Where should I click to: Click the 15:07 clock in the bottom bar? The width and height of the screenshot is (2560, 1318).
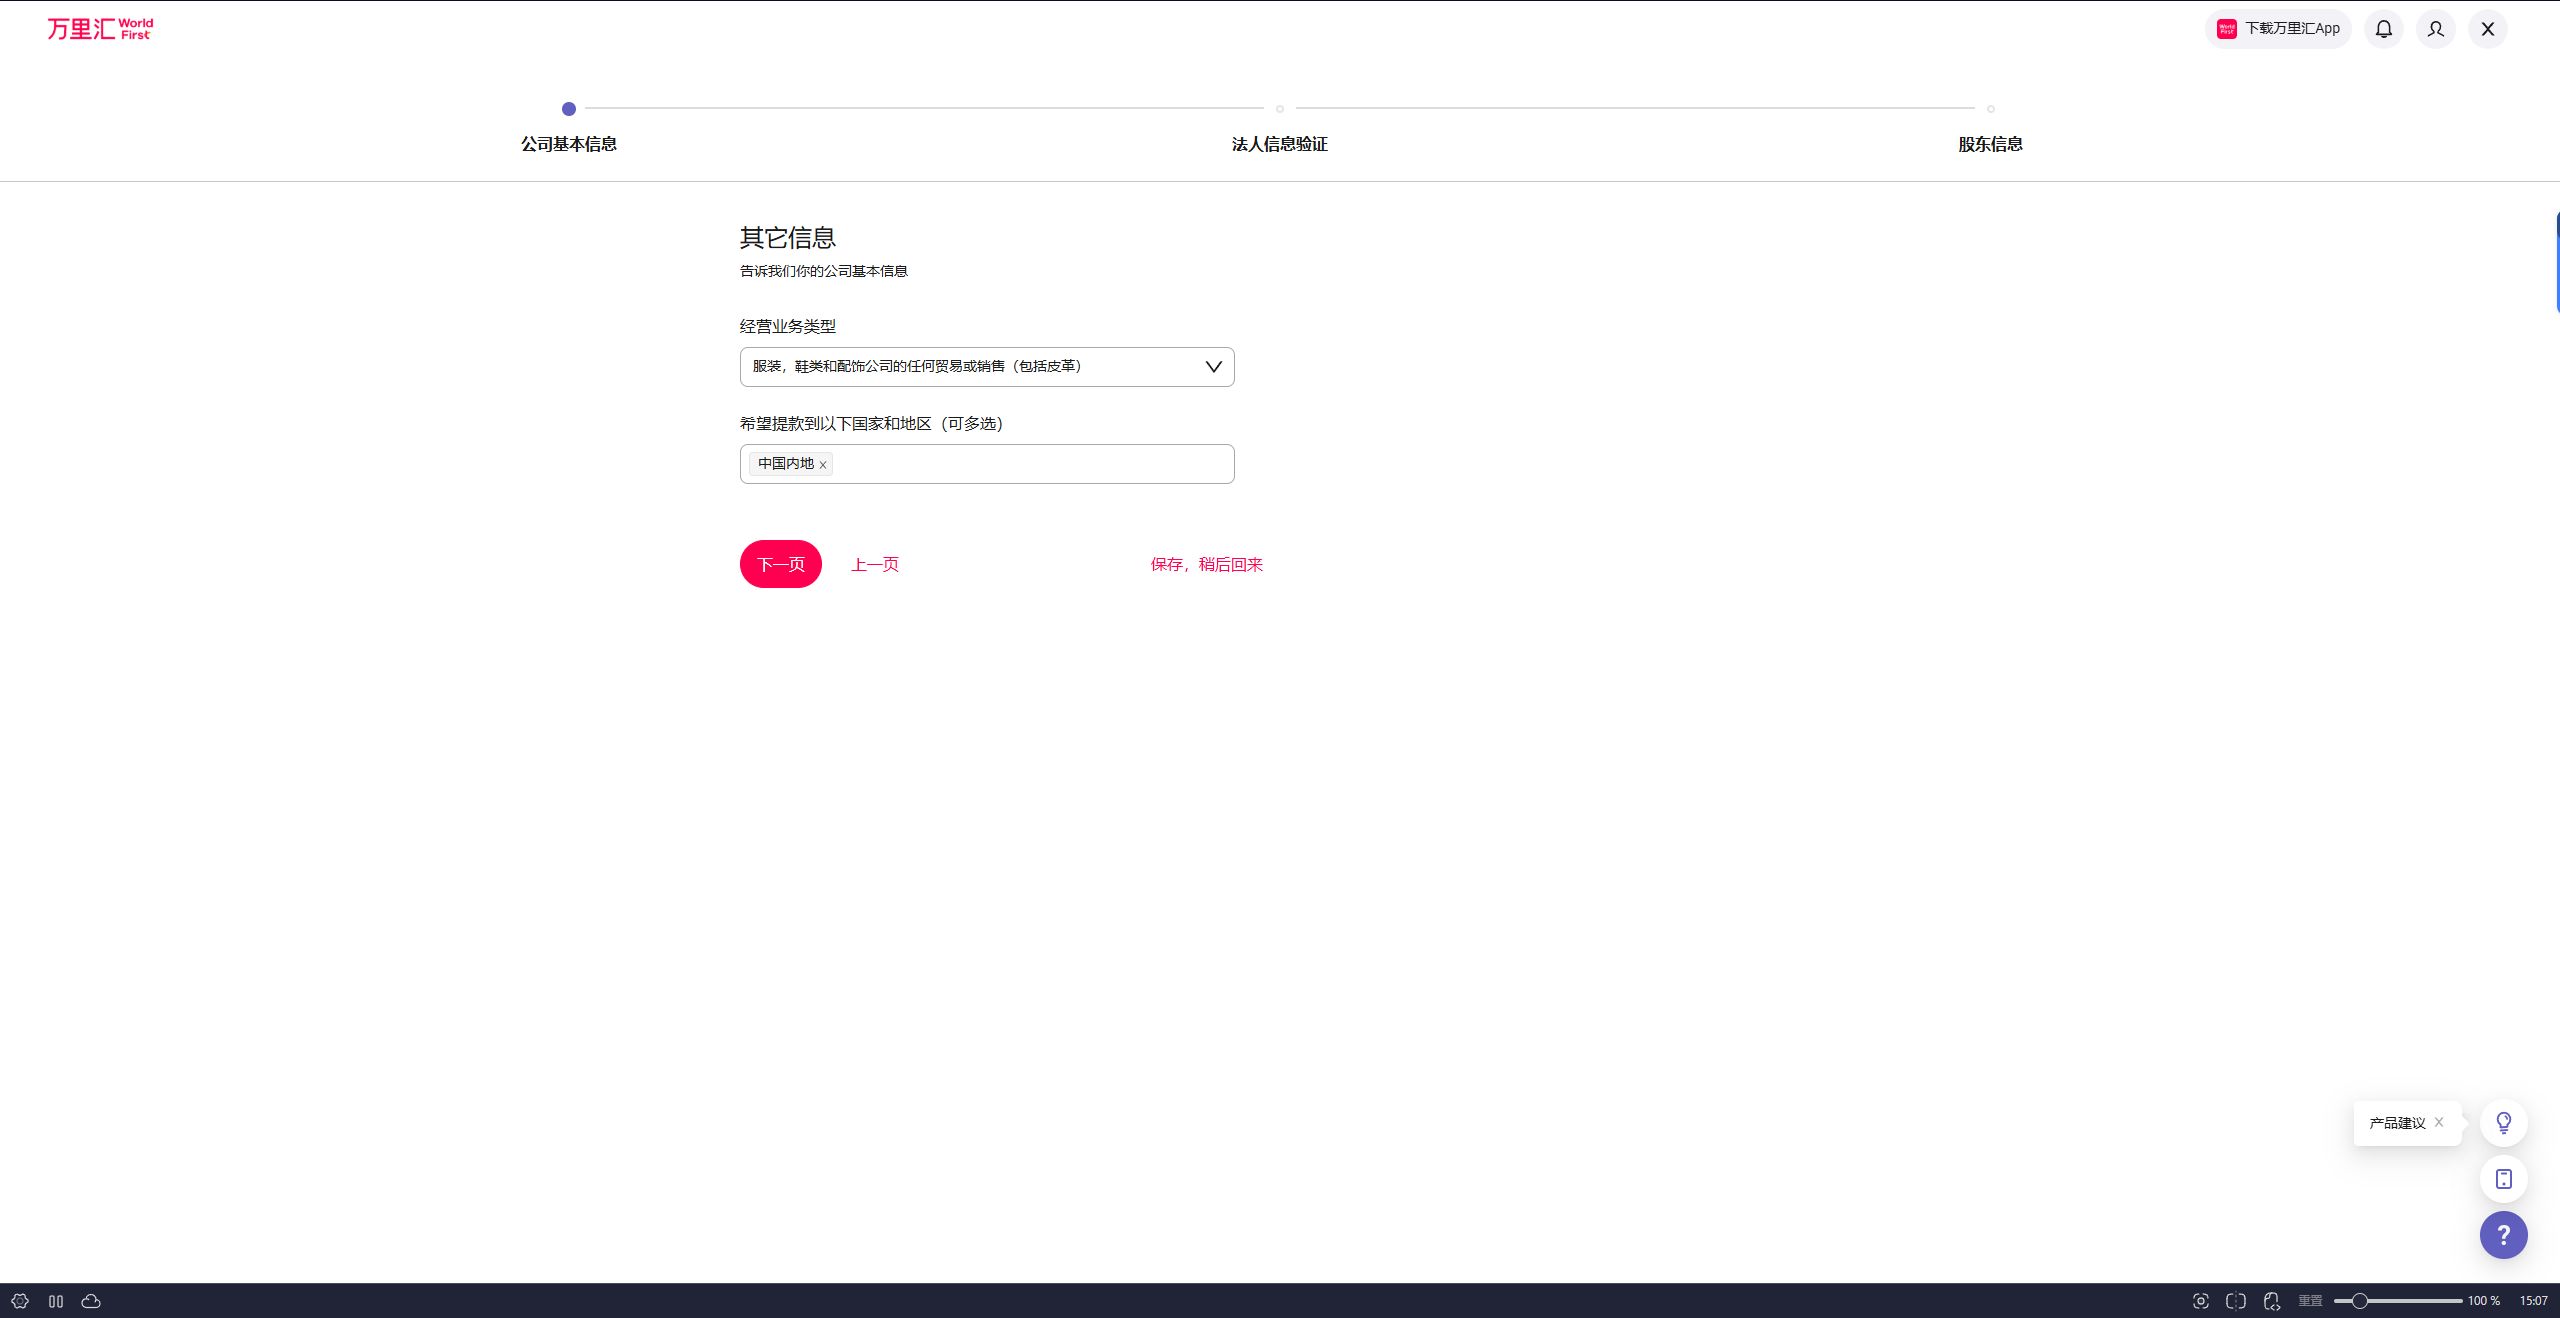(2534, 1301)
